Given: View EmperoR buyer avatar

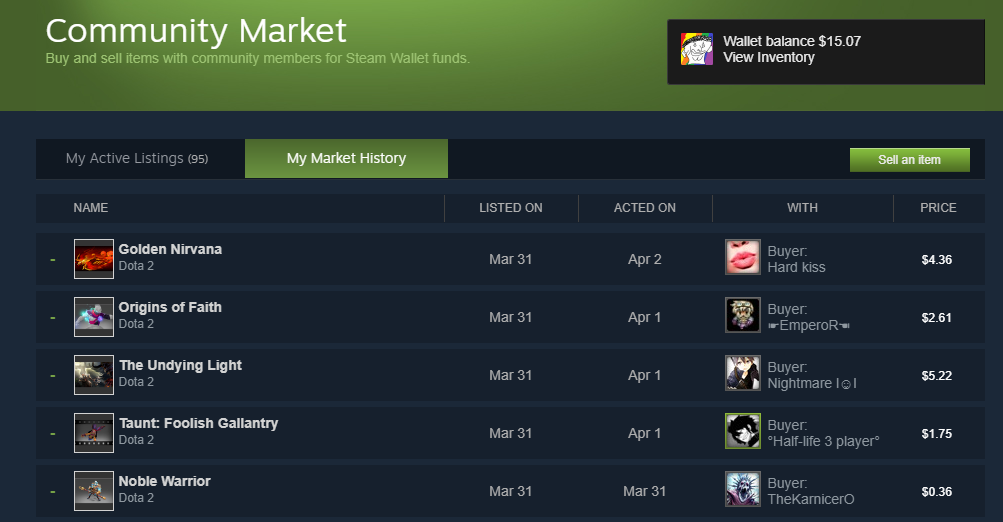Looking at the screenshot, I should pos(743,315).
